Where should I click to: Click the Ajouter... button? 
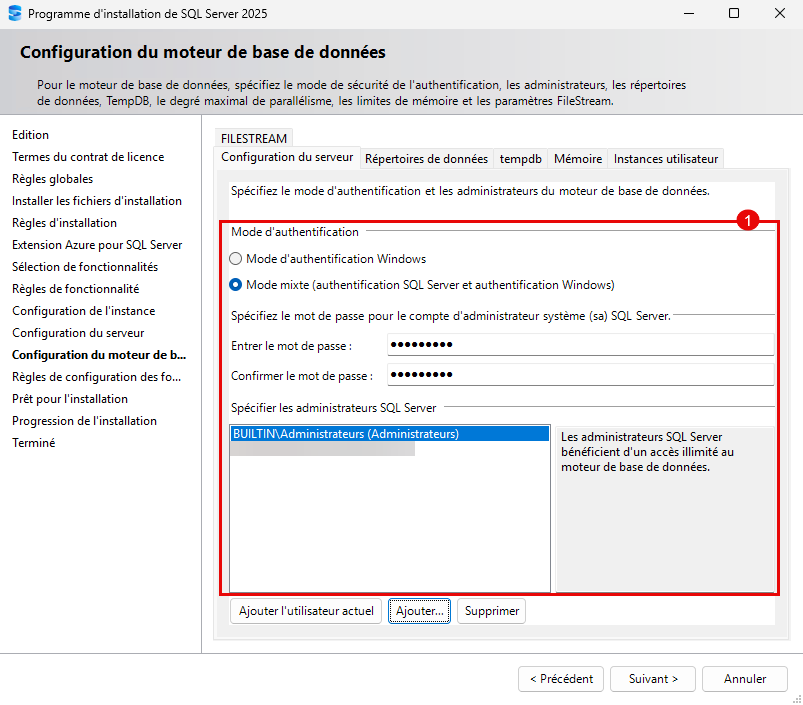pyautogui.click(x=419, y=611)
